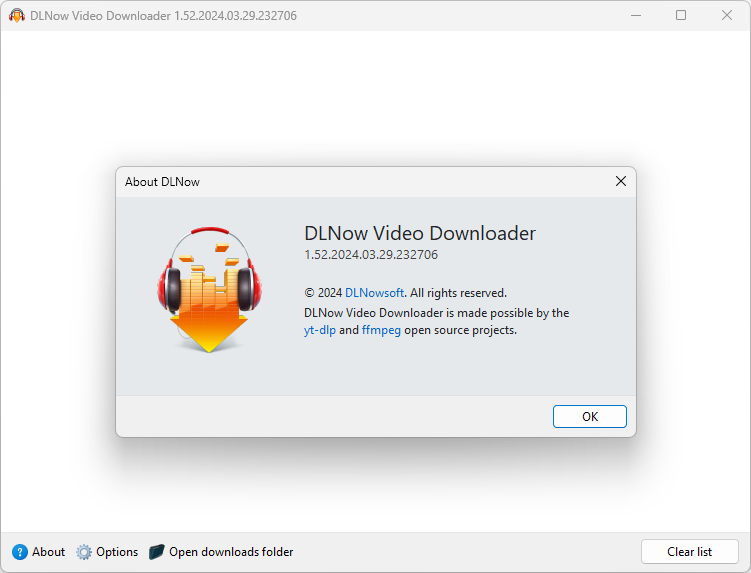751x573 pixels.
Task: Click the Options gear icon
Action: [84, 552]
